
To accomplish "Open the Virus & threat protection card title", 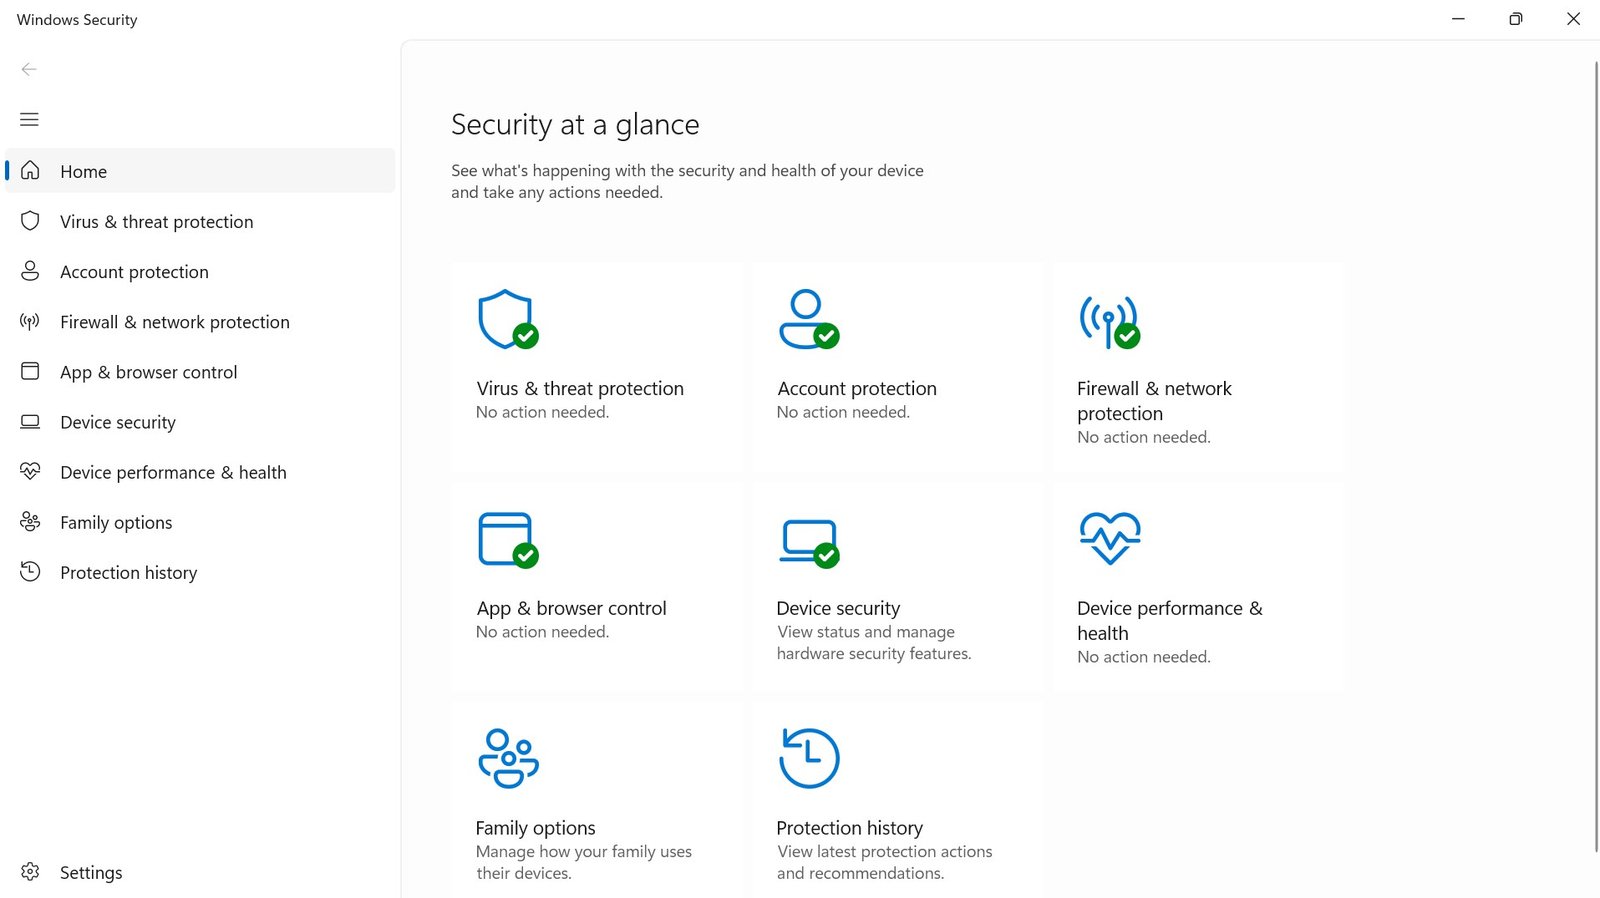I will (580, 388).
